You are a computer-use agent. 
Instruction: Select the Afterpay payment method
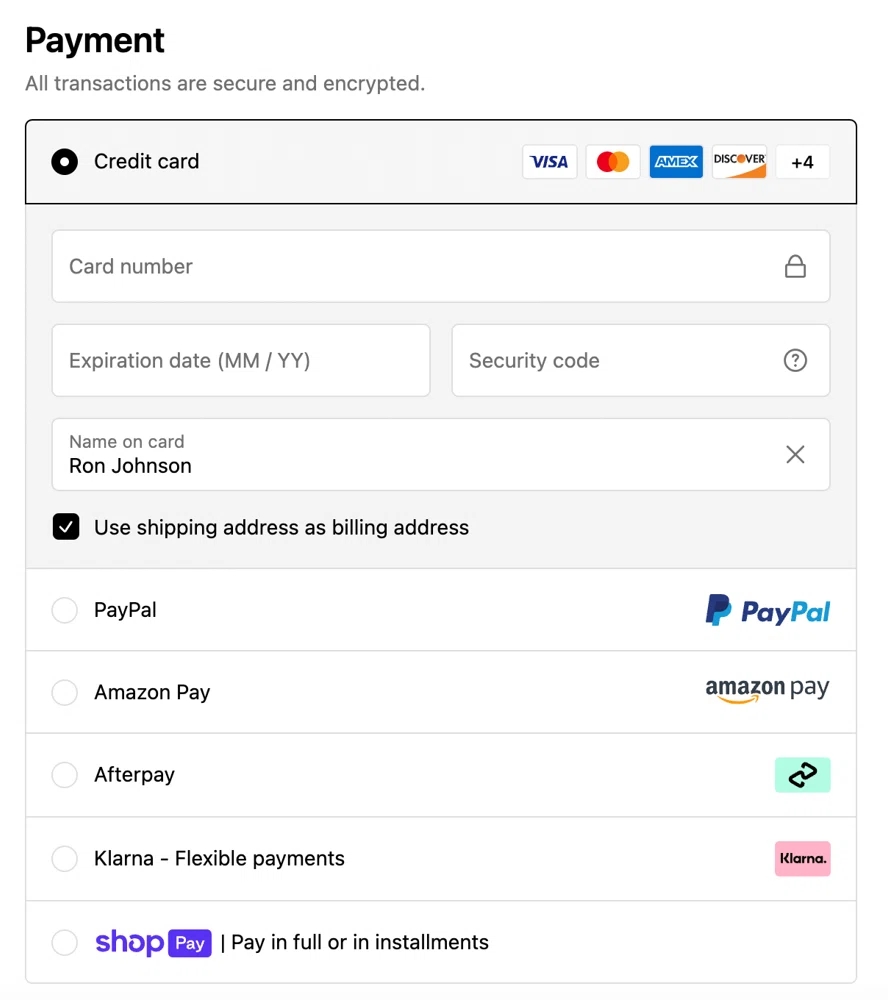(x=64, y=774)
